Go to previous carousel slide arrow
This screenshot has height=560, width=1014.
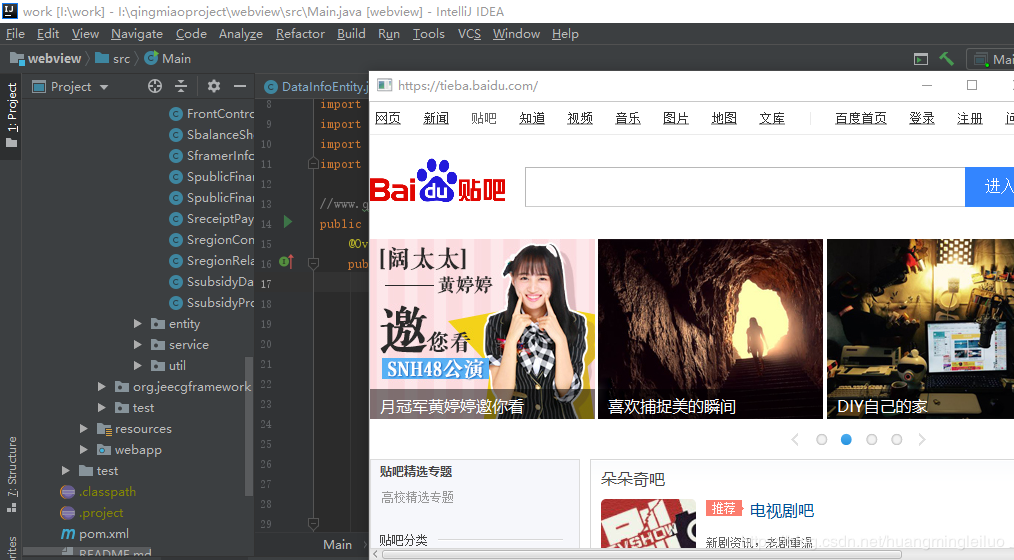click(795, 440)
